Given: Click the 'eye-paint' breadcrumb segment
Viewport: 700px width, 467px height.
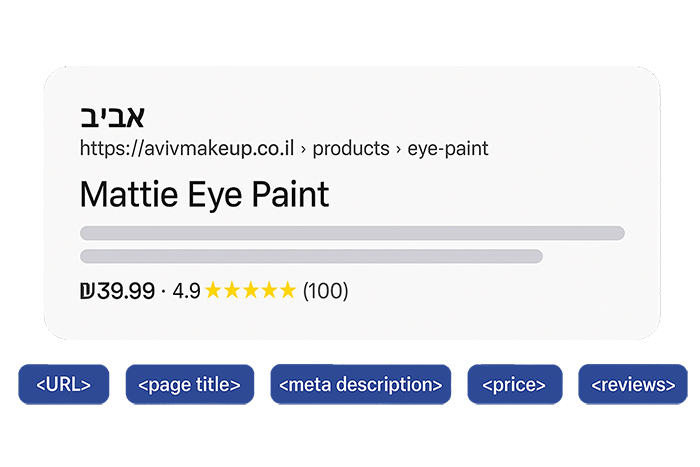Looking at the screenshot, I should click(448, 149).
